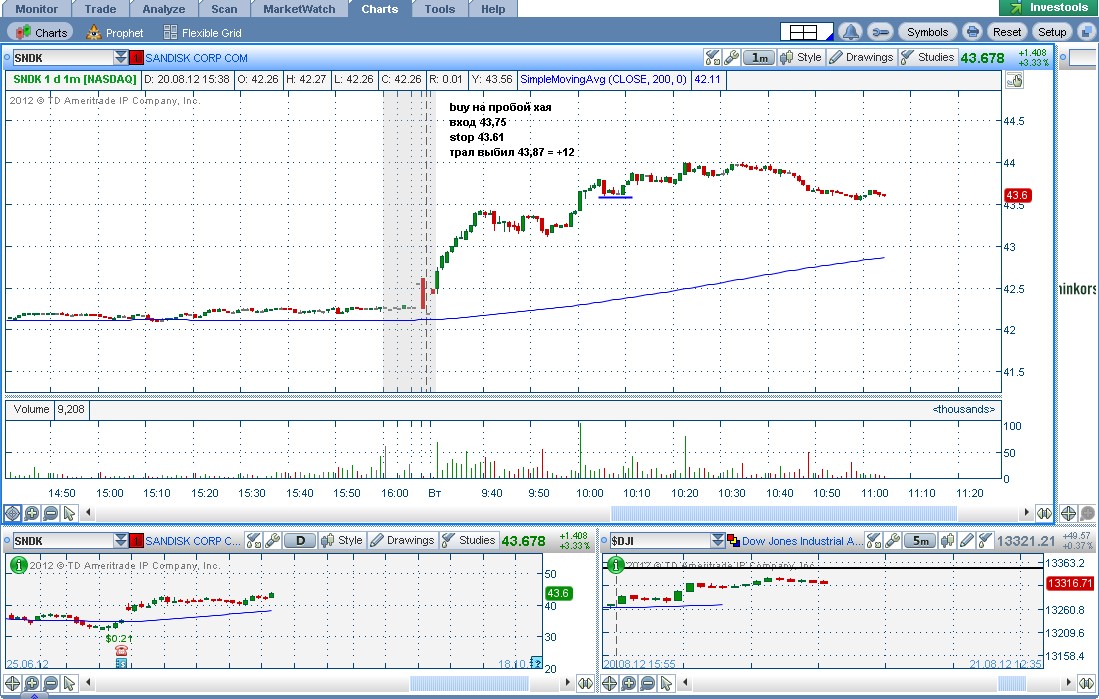Open Drawings menu in main chart

861,57
